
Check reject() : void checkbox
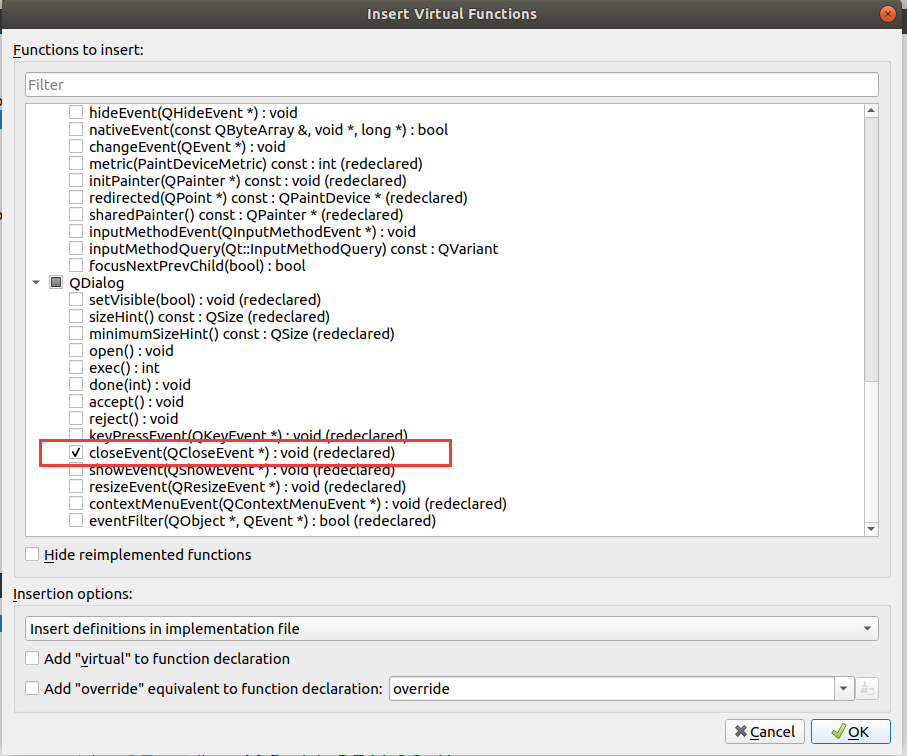pos(76,418)
